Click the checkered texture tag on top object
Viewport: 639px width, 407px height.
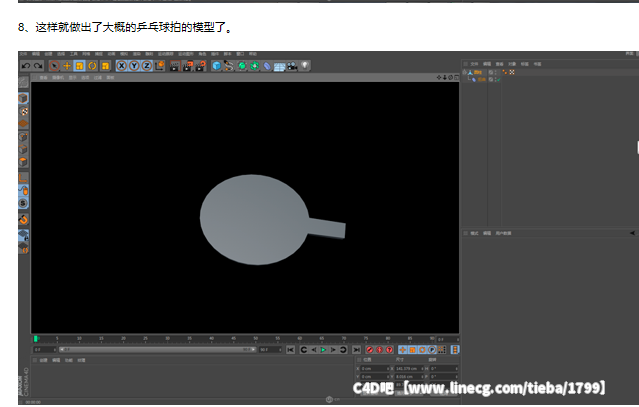coord(512,72)
